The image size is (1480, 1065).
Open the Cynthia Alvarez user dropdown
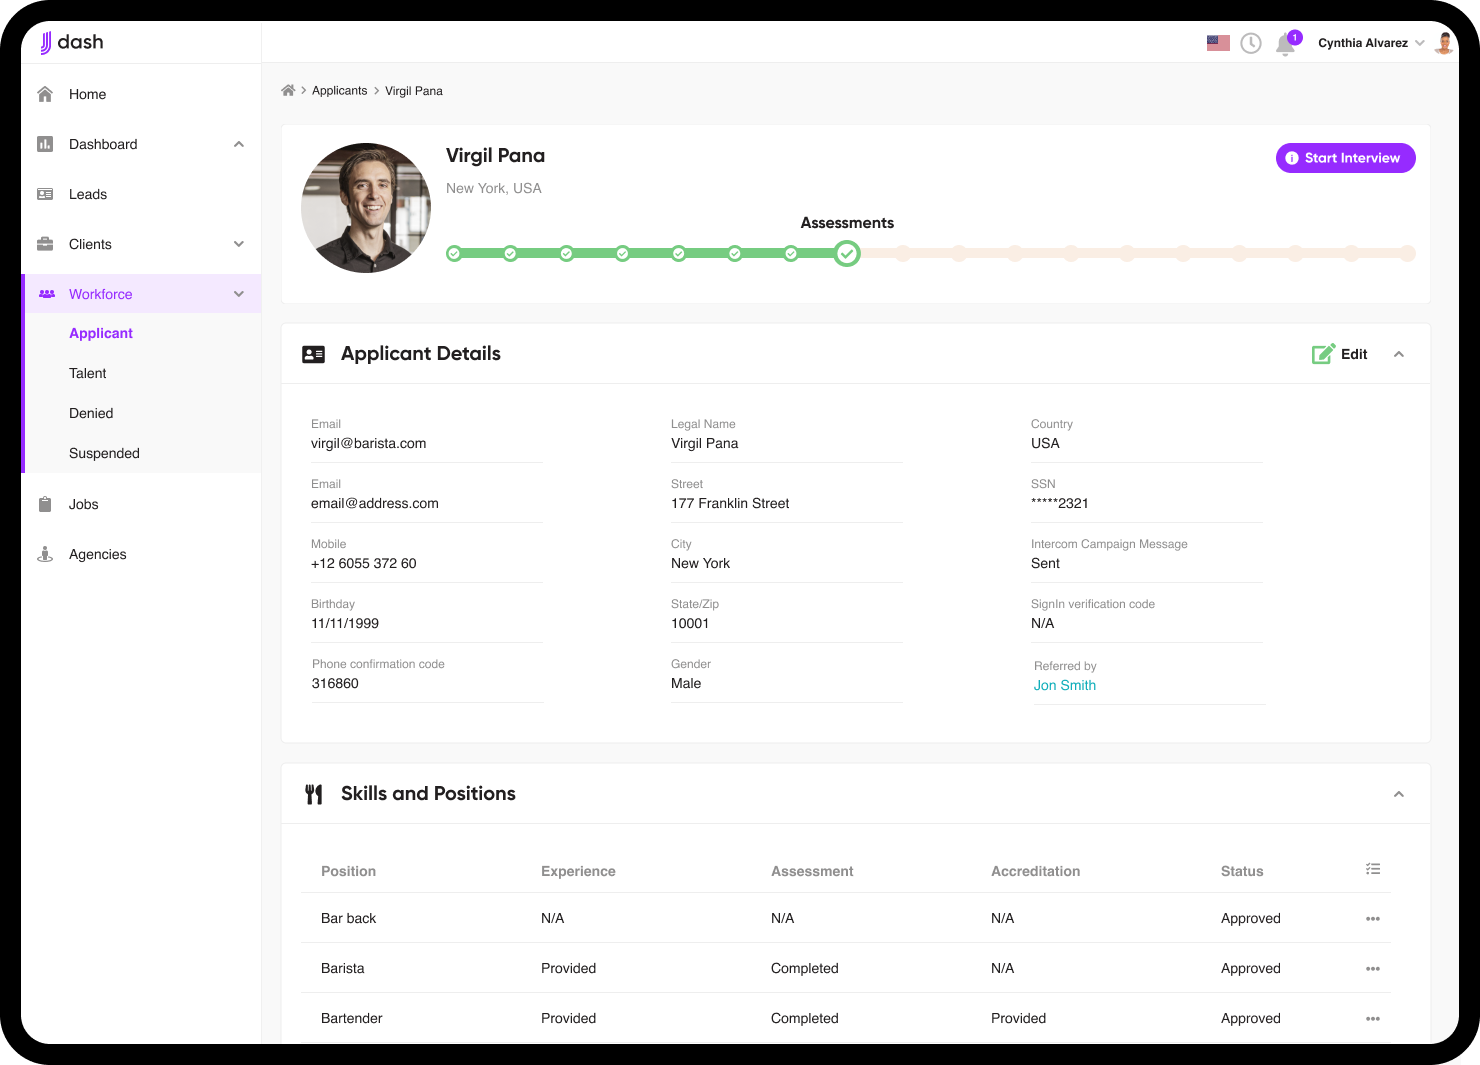click(x=1419, y=43)
